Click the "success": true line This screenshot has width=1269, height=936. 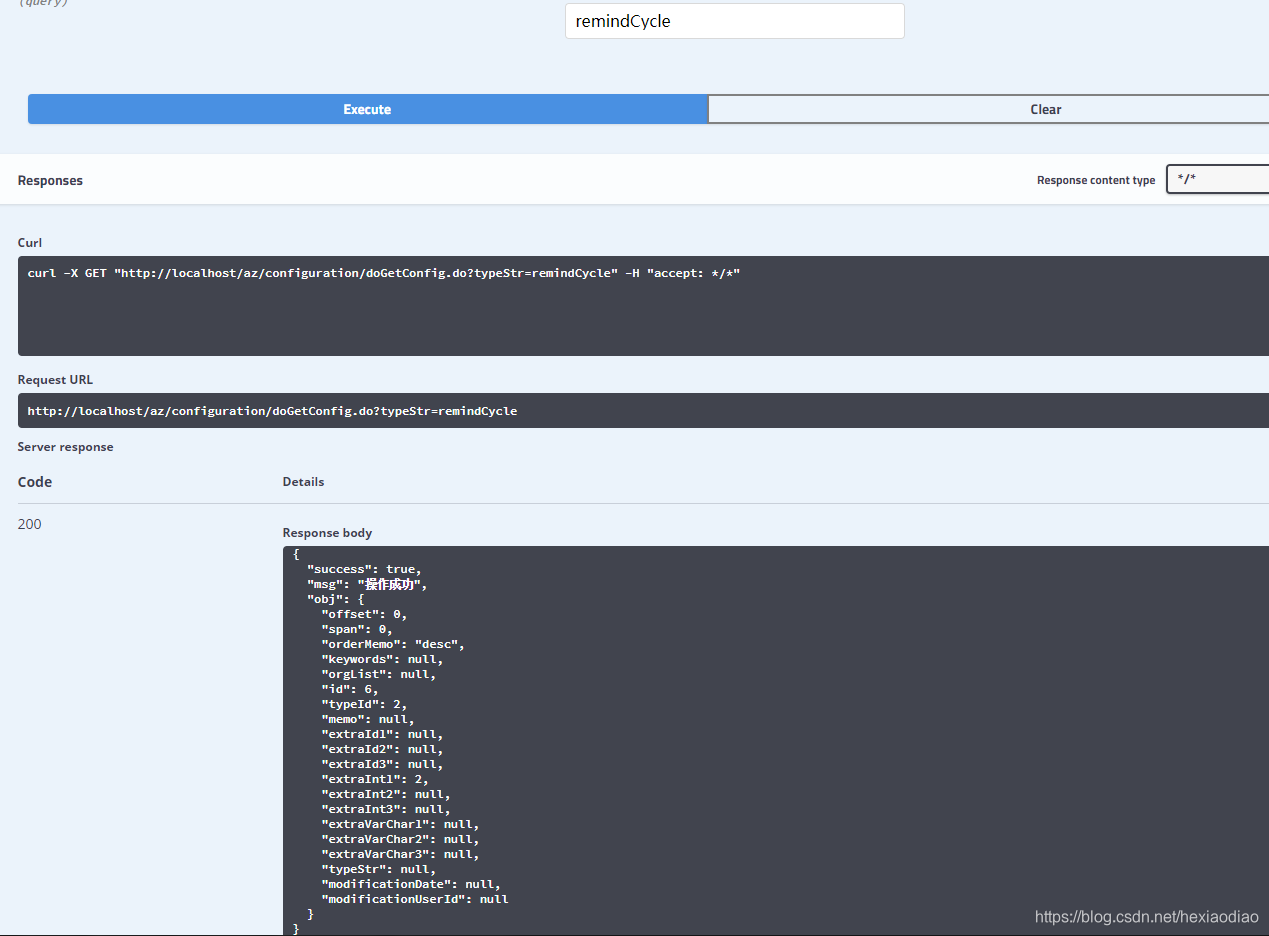click(364, 569)
